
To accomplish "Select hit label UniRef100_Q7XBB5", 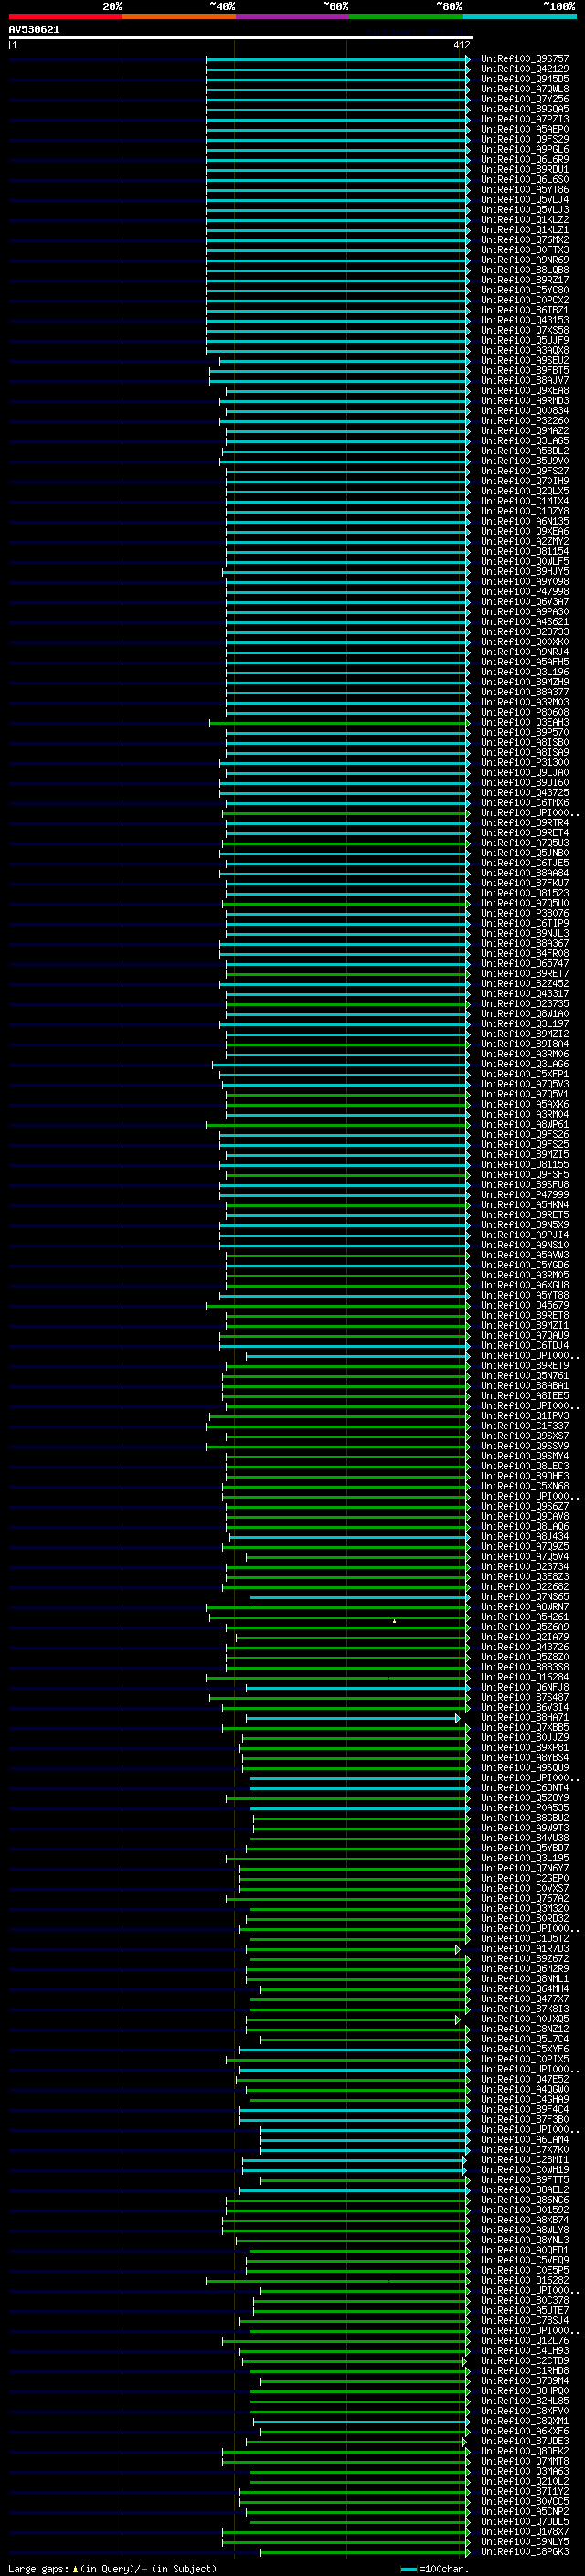I will tap(524, 1728).
